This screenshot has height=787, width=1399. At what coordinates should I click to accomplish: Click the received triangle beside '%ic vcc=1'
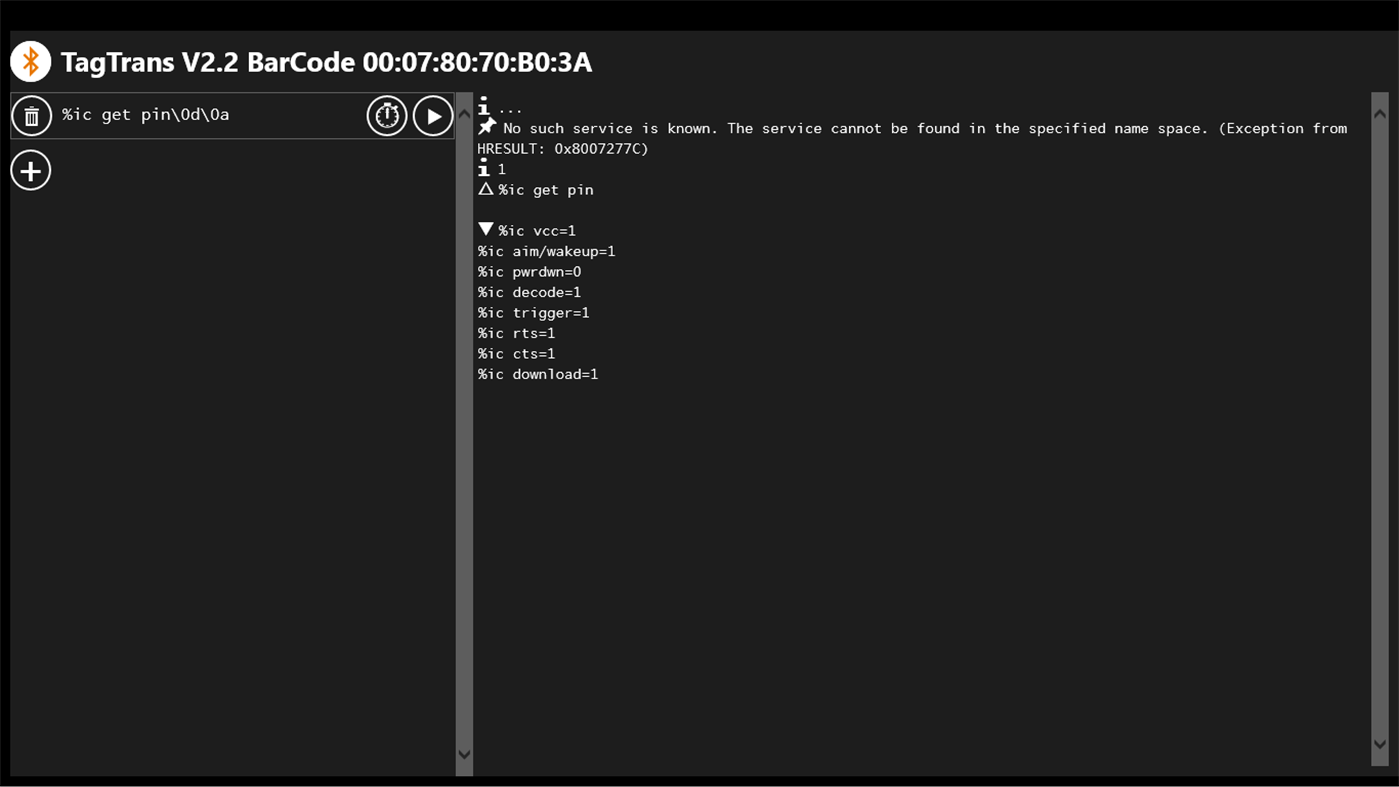[486, 229]
